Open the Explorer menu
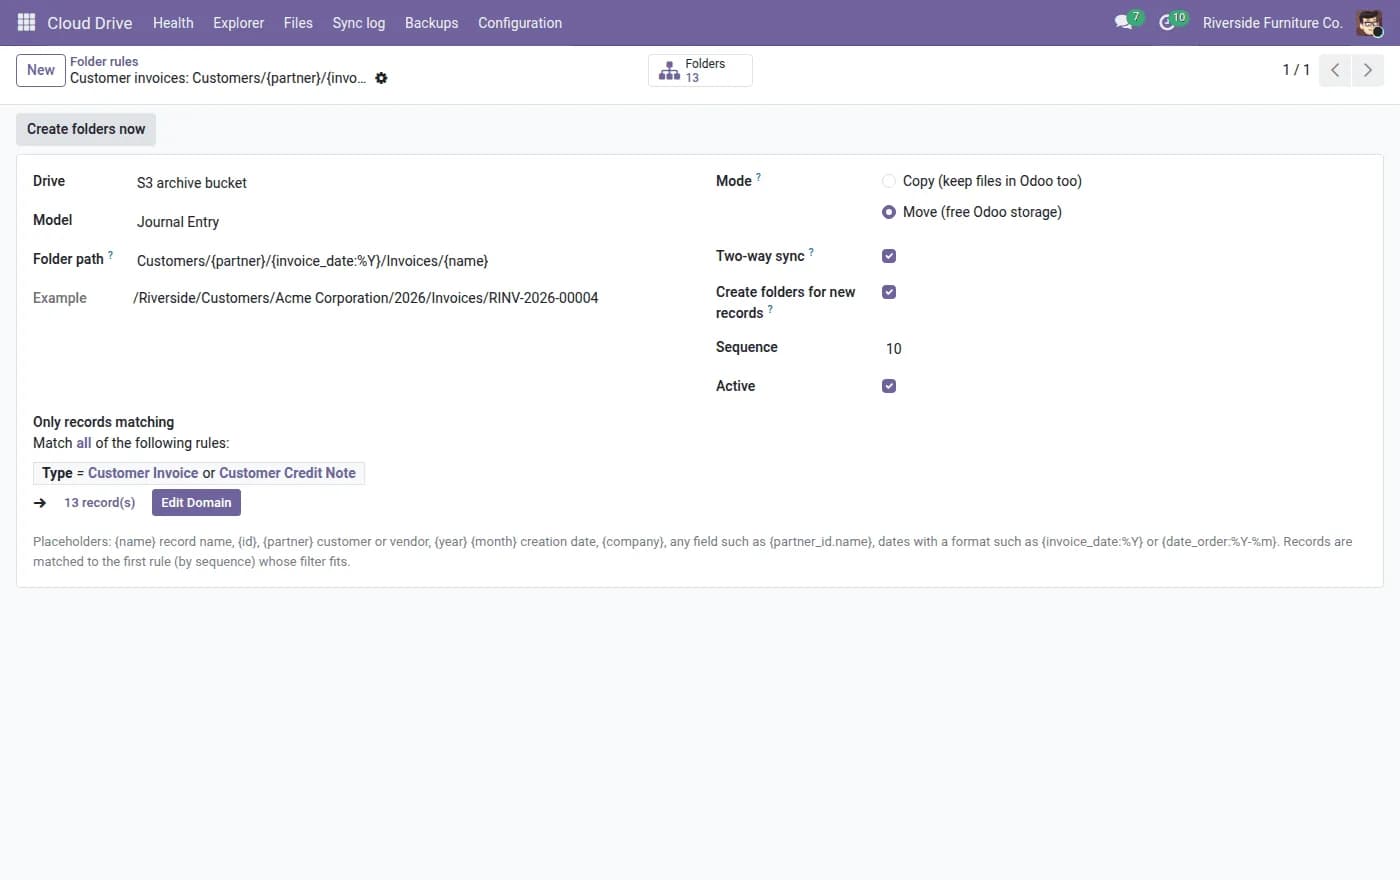 click(x=239, y=22)
